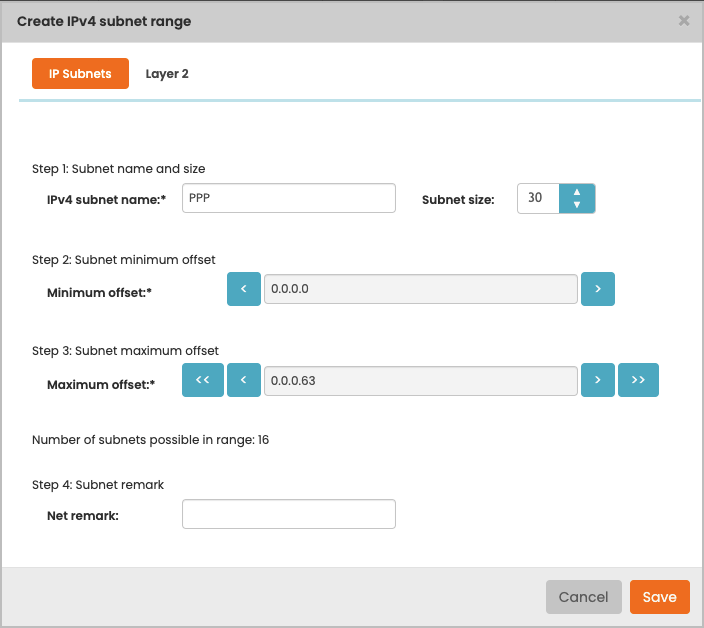Increase minimum offset with right arrow
This screenshot has height=628, width=704.
[x=598, y=289]
